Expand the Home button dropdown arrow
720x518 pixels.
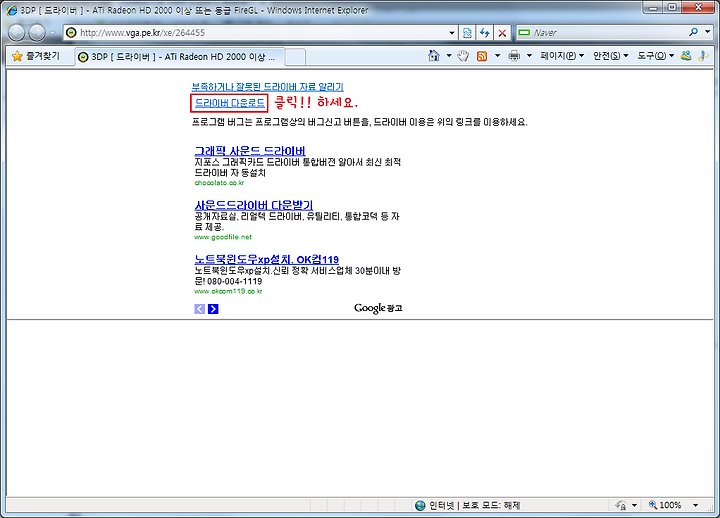pyautogui.click(x=449, y=56)
